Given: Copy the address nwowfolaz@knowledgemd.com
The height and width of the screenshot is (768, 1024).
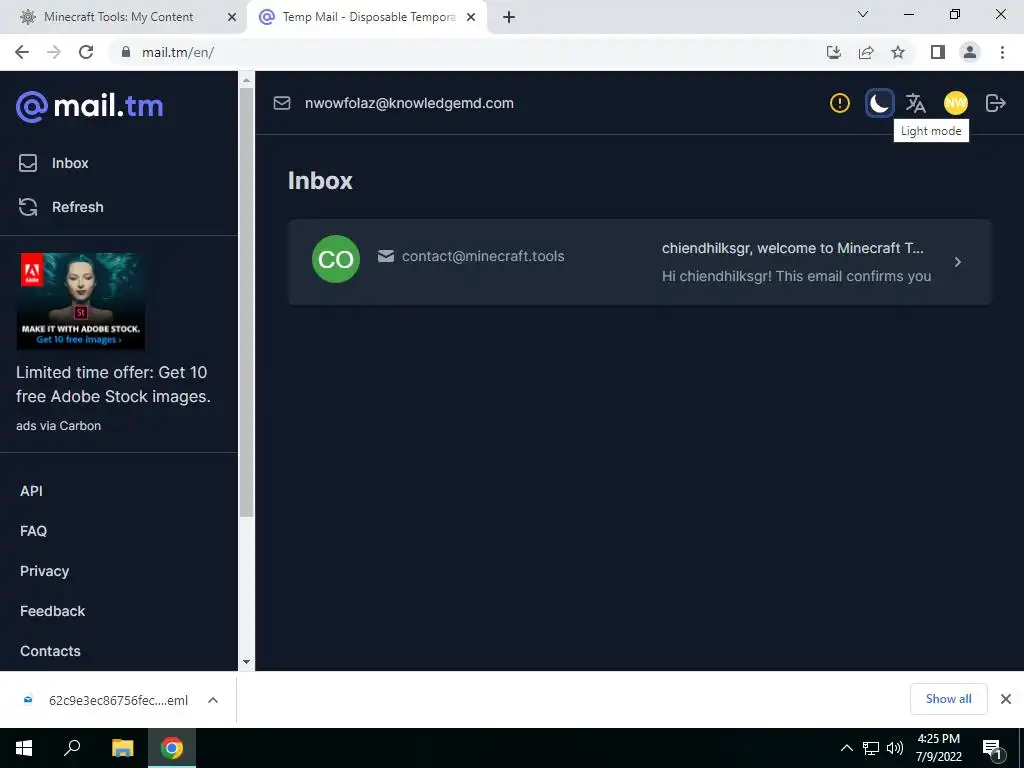Looking at the screenshot, I should [409, 103].
